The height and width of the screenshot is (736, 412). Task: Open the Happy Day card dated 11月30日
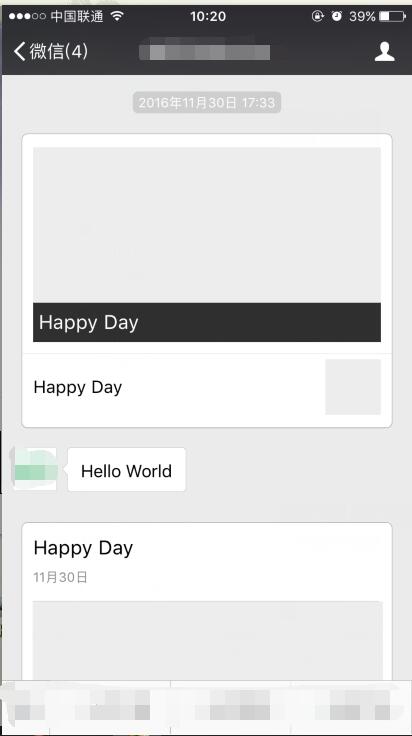point(207,601)
